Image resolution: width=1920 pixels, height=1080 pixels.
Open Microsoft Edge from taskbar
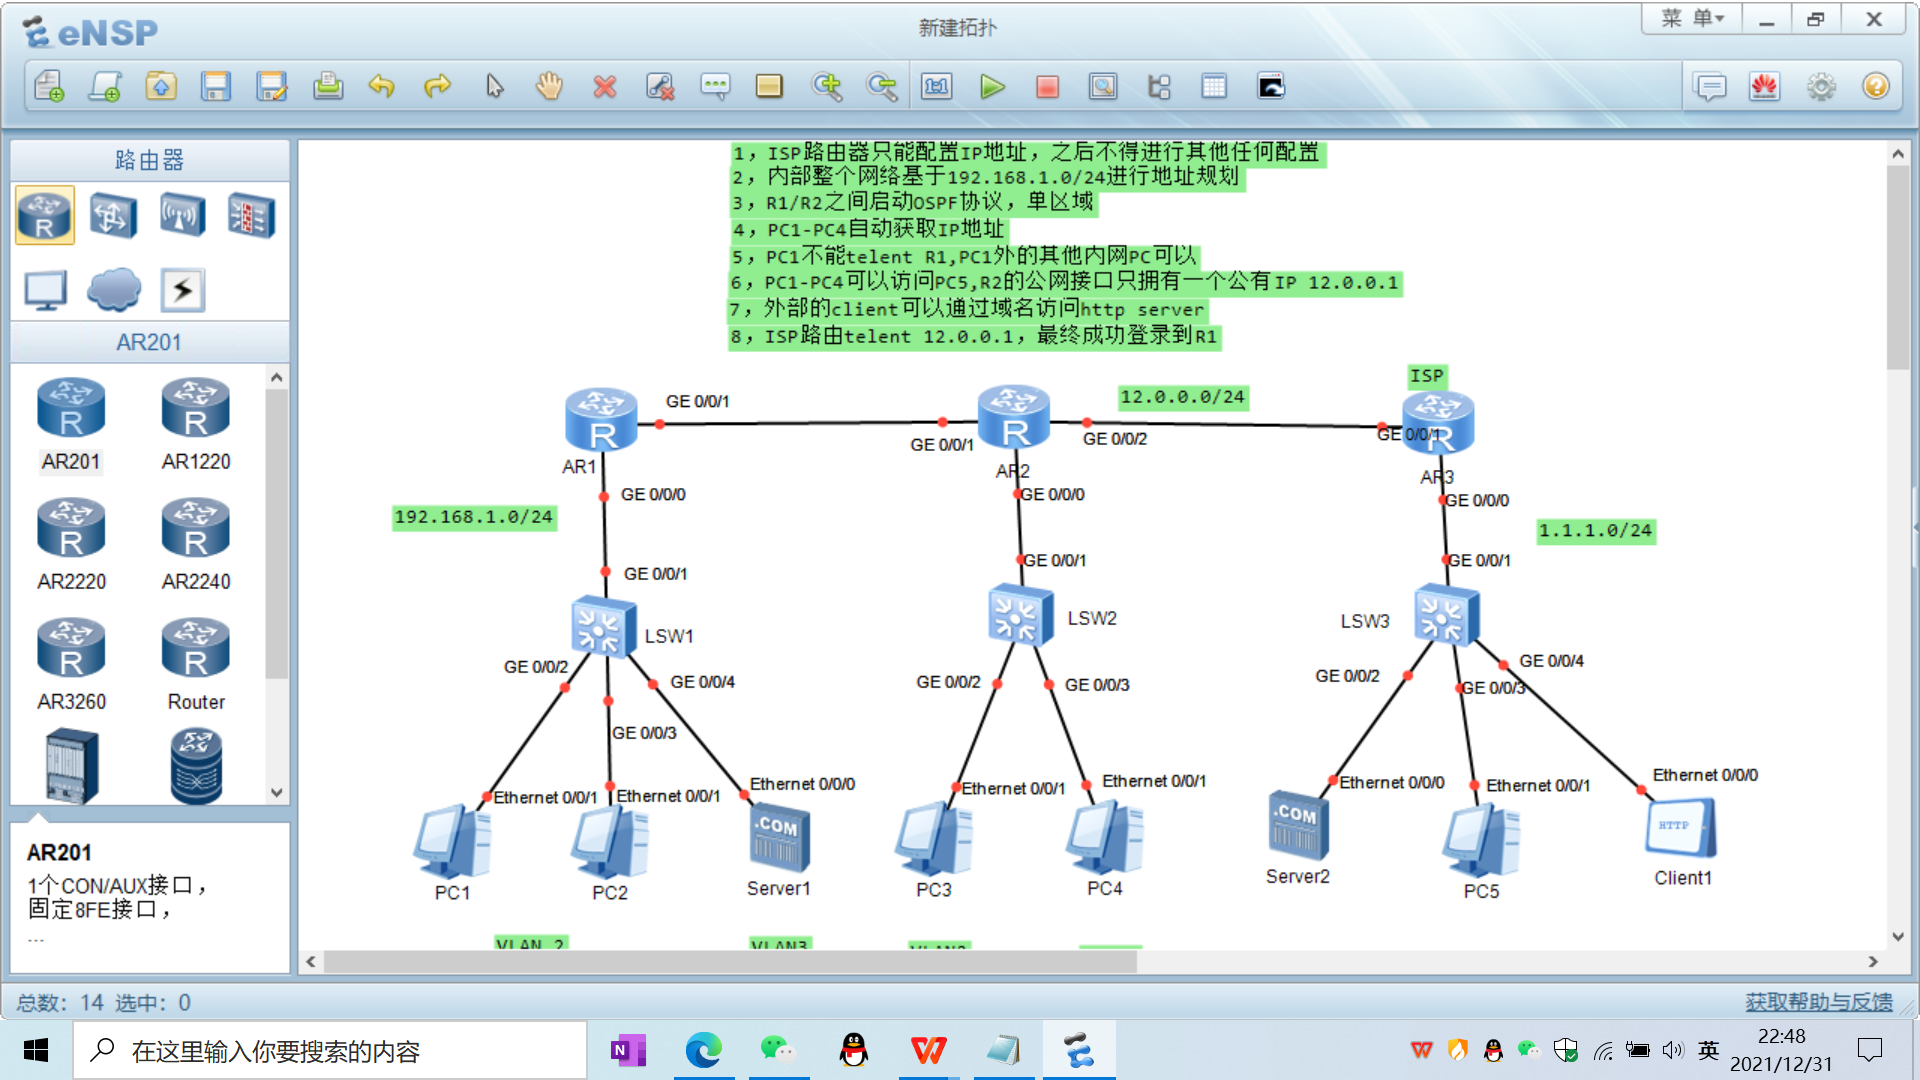(703, 1051)
